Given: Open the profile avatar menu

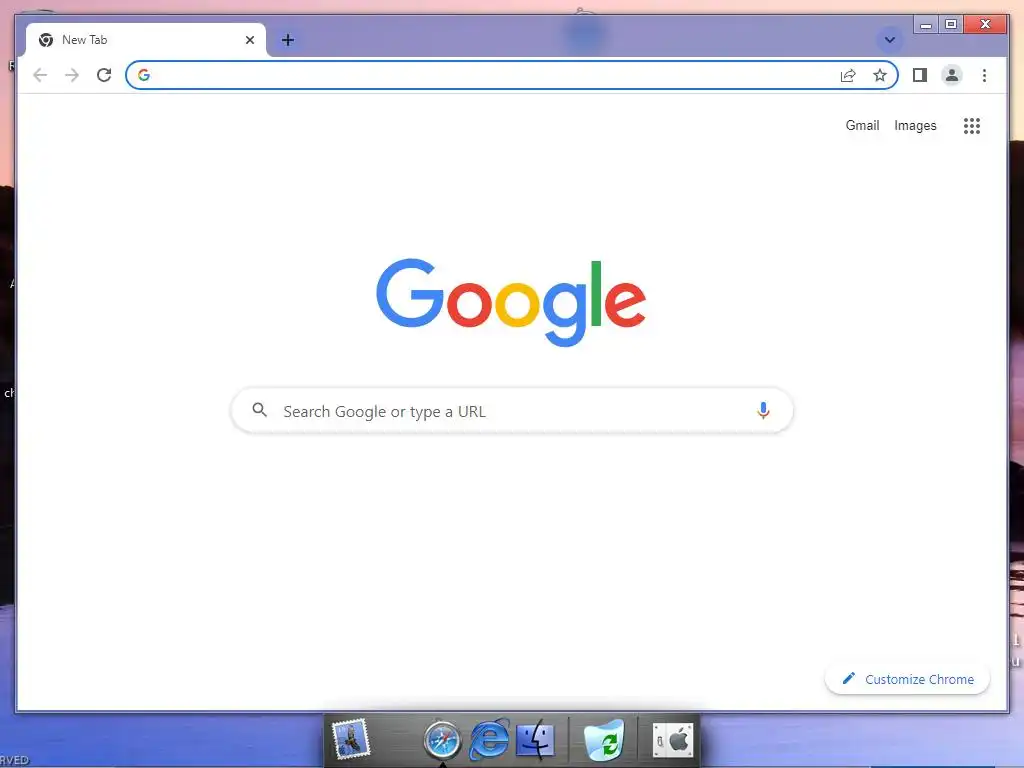Looking at the screenshot, I should point(952,75).
